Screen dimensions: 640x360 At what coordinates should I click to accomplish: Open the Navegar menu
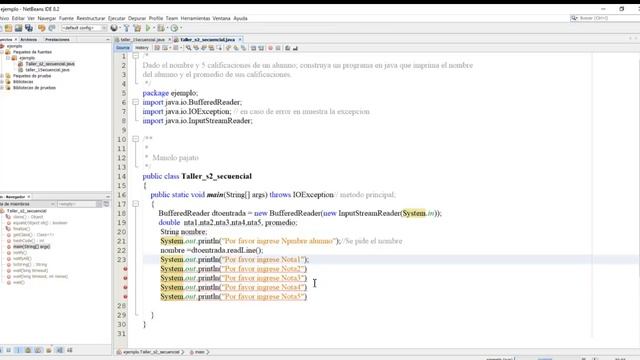[x=47, y=18]
